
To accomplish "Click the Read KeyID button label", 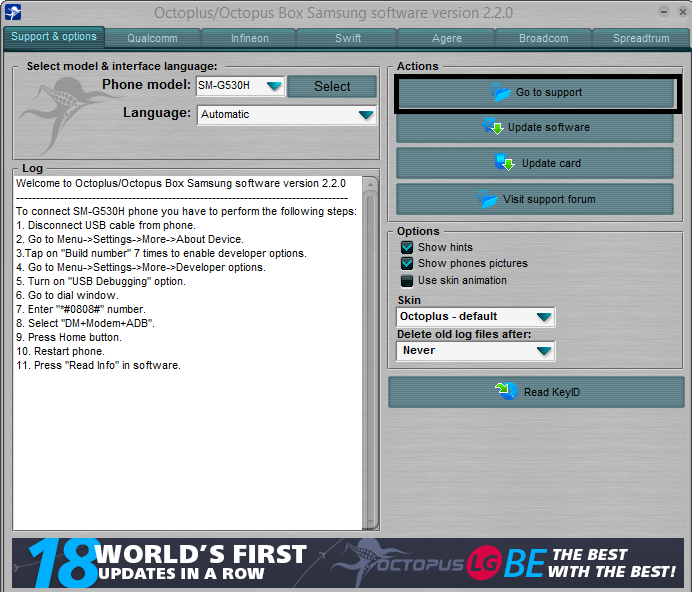I will 552,392.
